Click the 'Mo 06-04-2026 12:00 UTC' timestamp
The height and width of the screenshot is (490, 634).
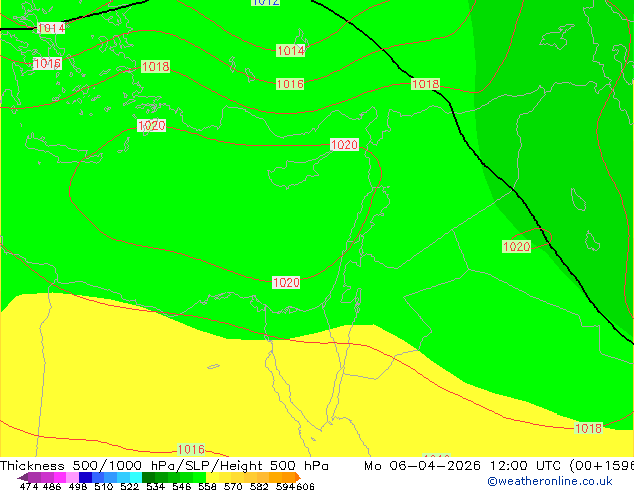[463, 466]
